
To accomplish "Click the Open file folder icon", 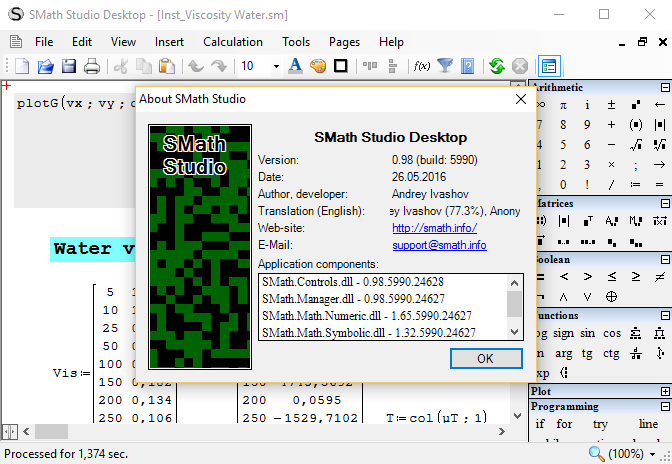I will [x=46, y=66].
